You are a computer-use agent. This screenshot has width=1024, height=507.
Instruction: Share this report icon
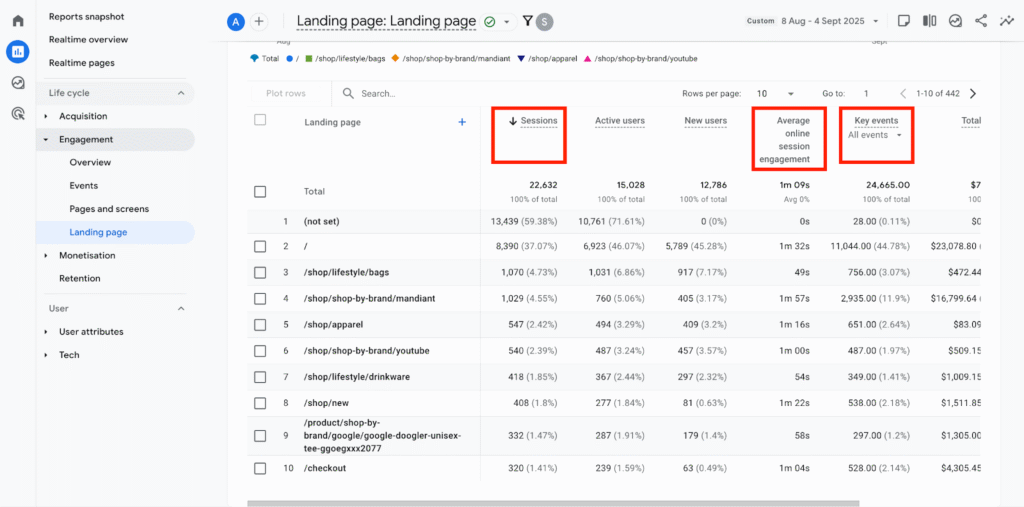981,21
